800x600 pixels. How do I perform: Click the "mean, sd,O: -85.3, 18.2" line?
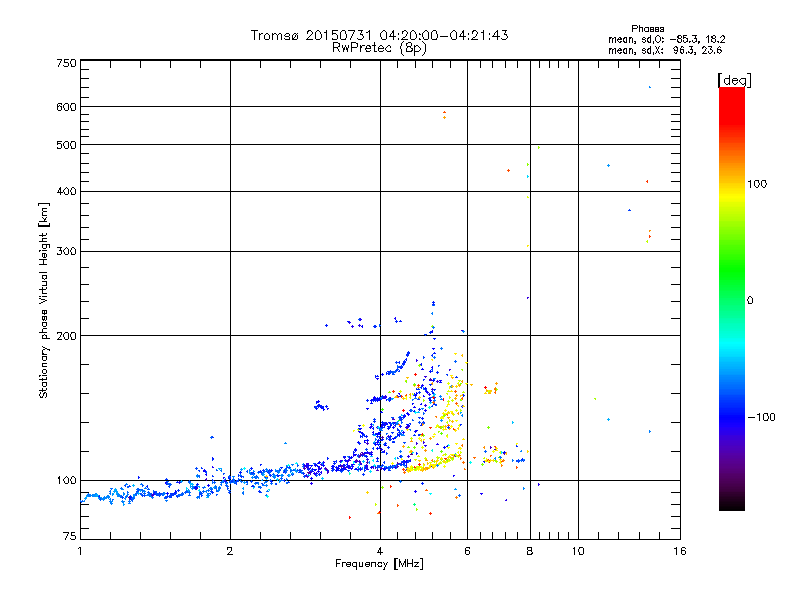tap(666, 40)
